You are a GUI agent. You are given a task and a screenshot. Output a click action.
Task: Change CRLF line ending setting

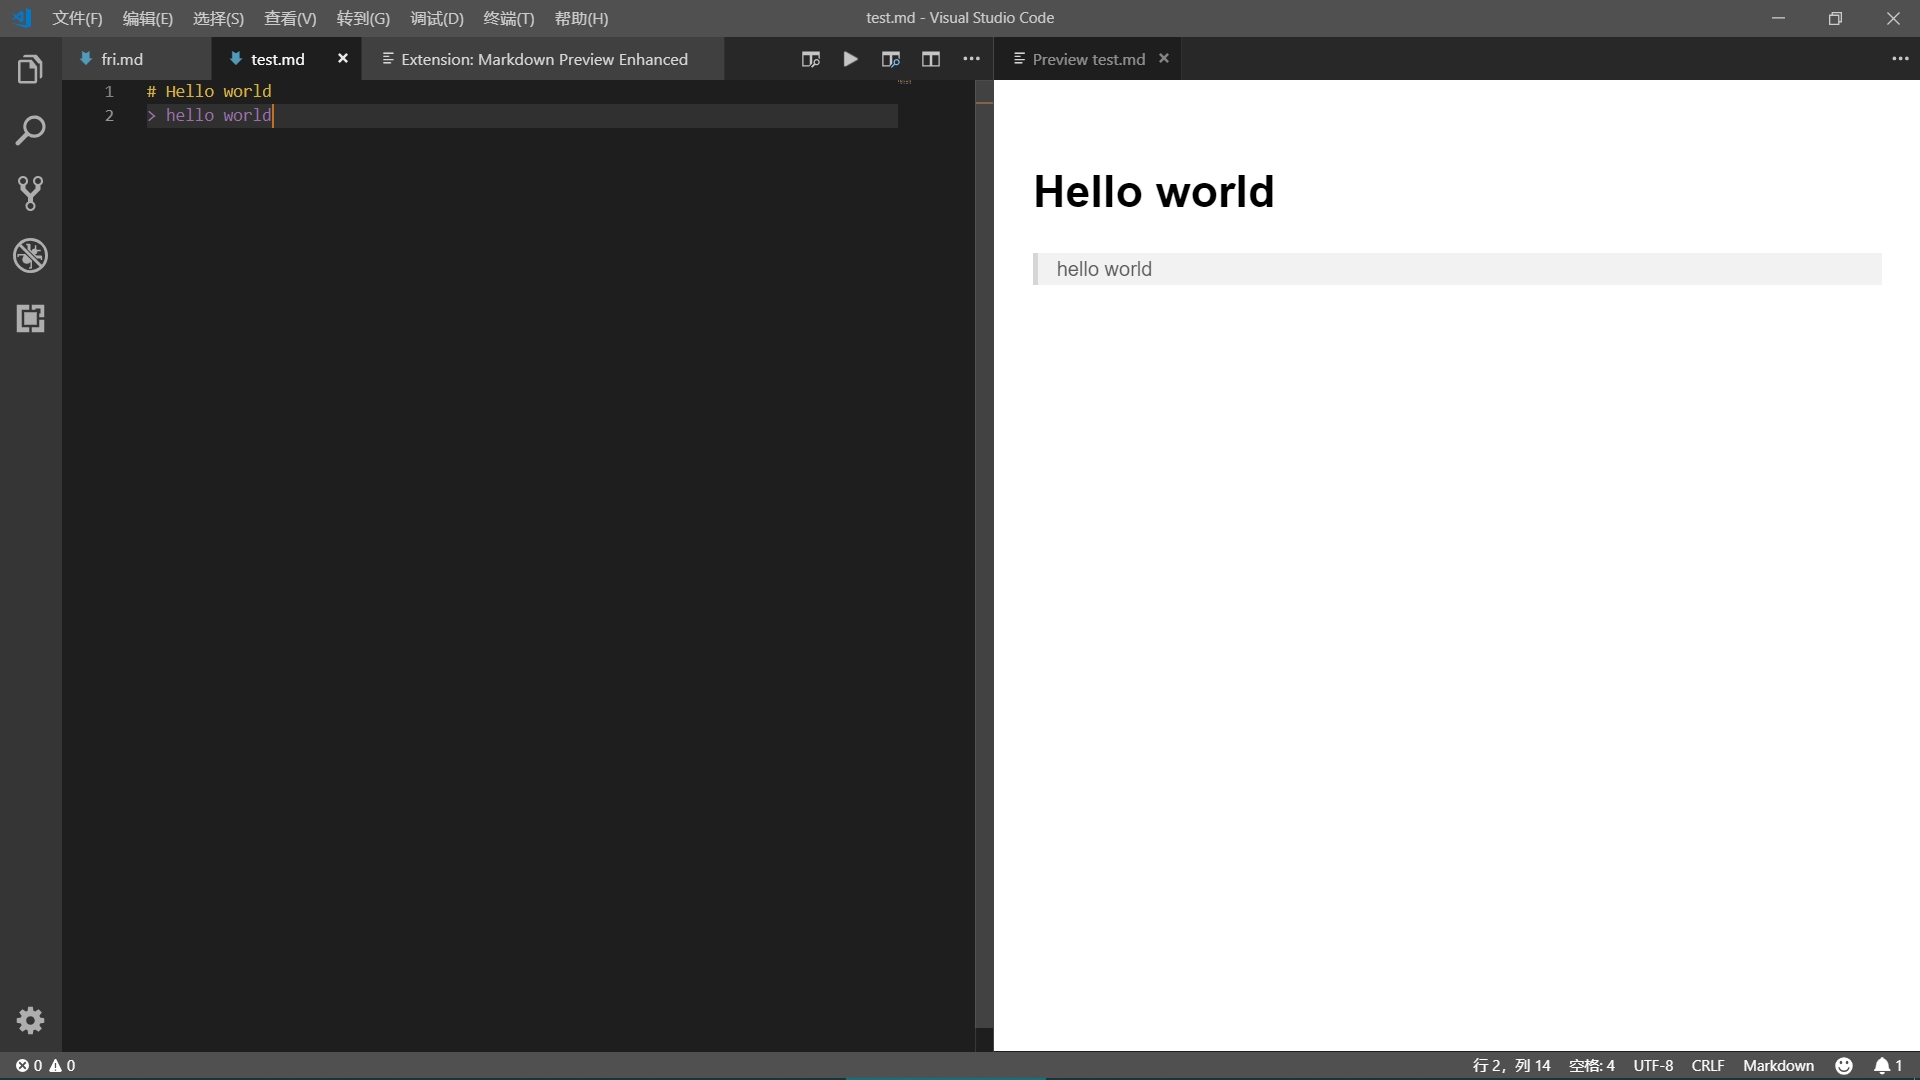tap(1707, 1065)
